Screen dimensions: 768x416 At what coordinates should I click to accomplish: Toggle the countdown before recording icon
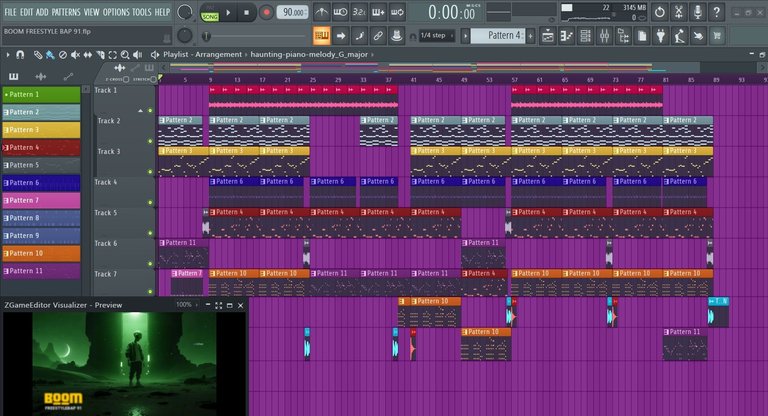359,12
